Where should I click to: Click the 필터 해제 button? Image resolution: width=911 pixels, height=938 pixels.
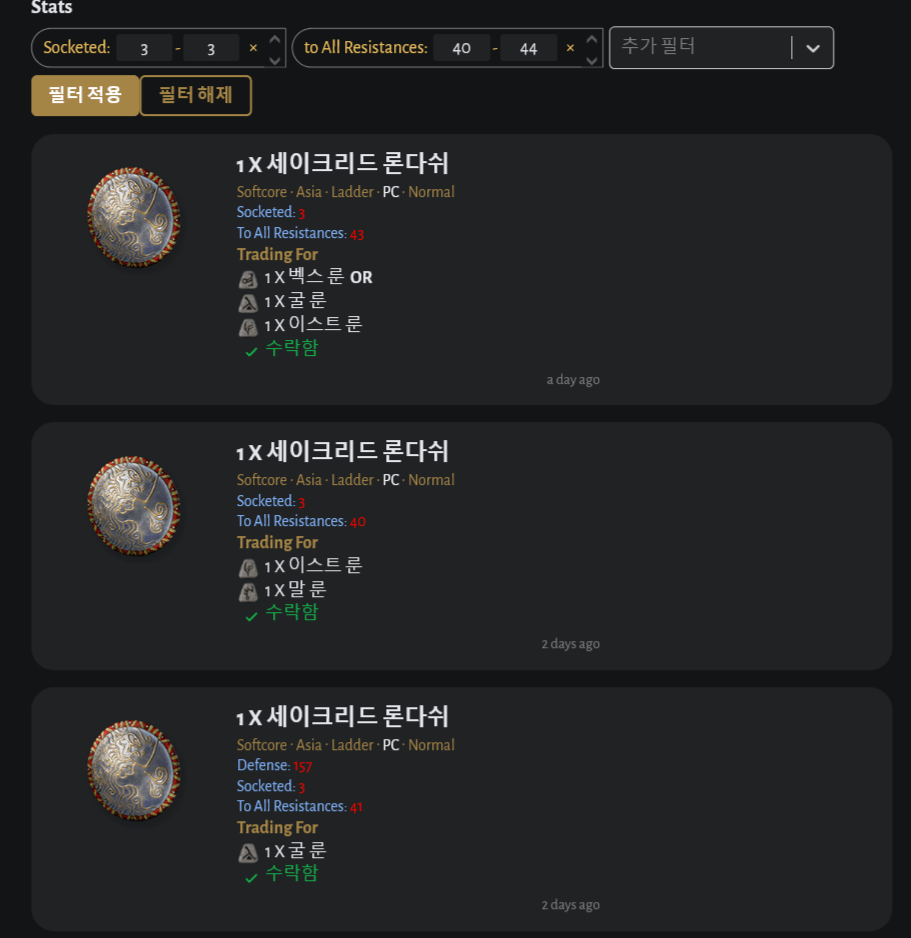pyautogui.click(x=195, y=96)
